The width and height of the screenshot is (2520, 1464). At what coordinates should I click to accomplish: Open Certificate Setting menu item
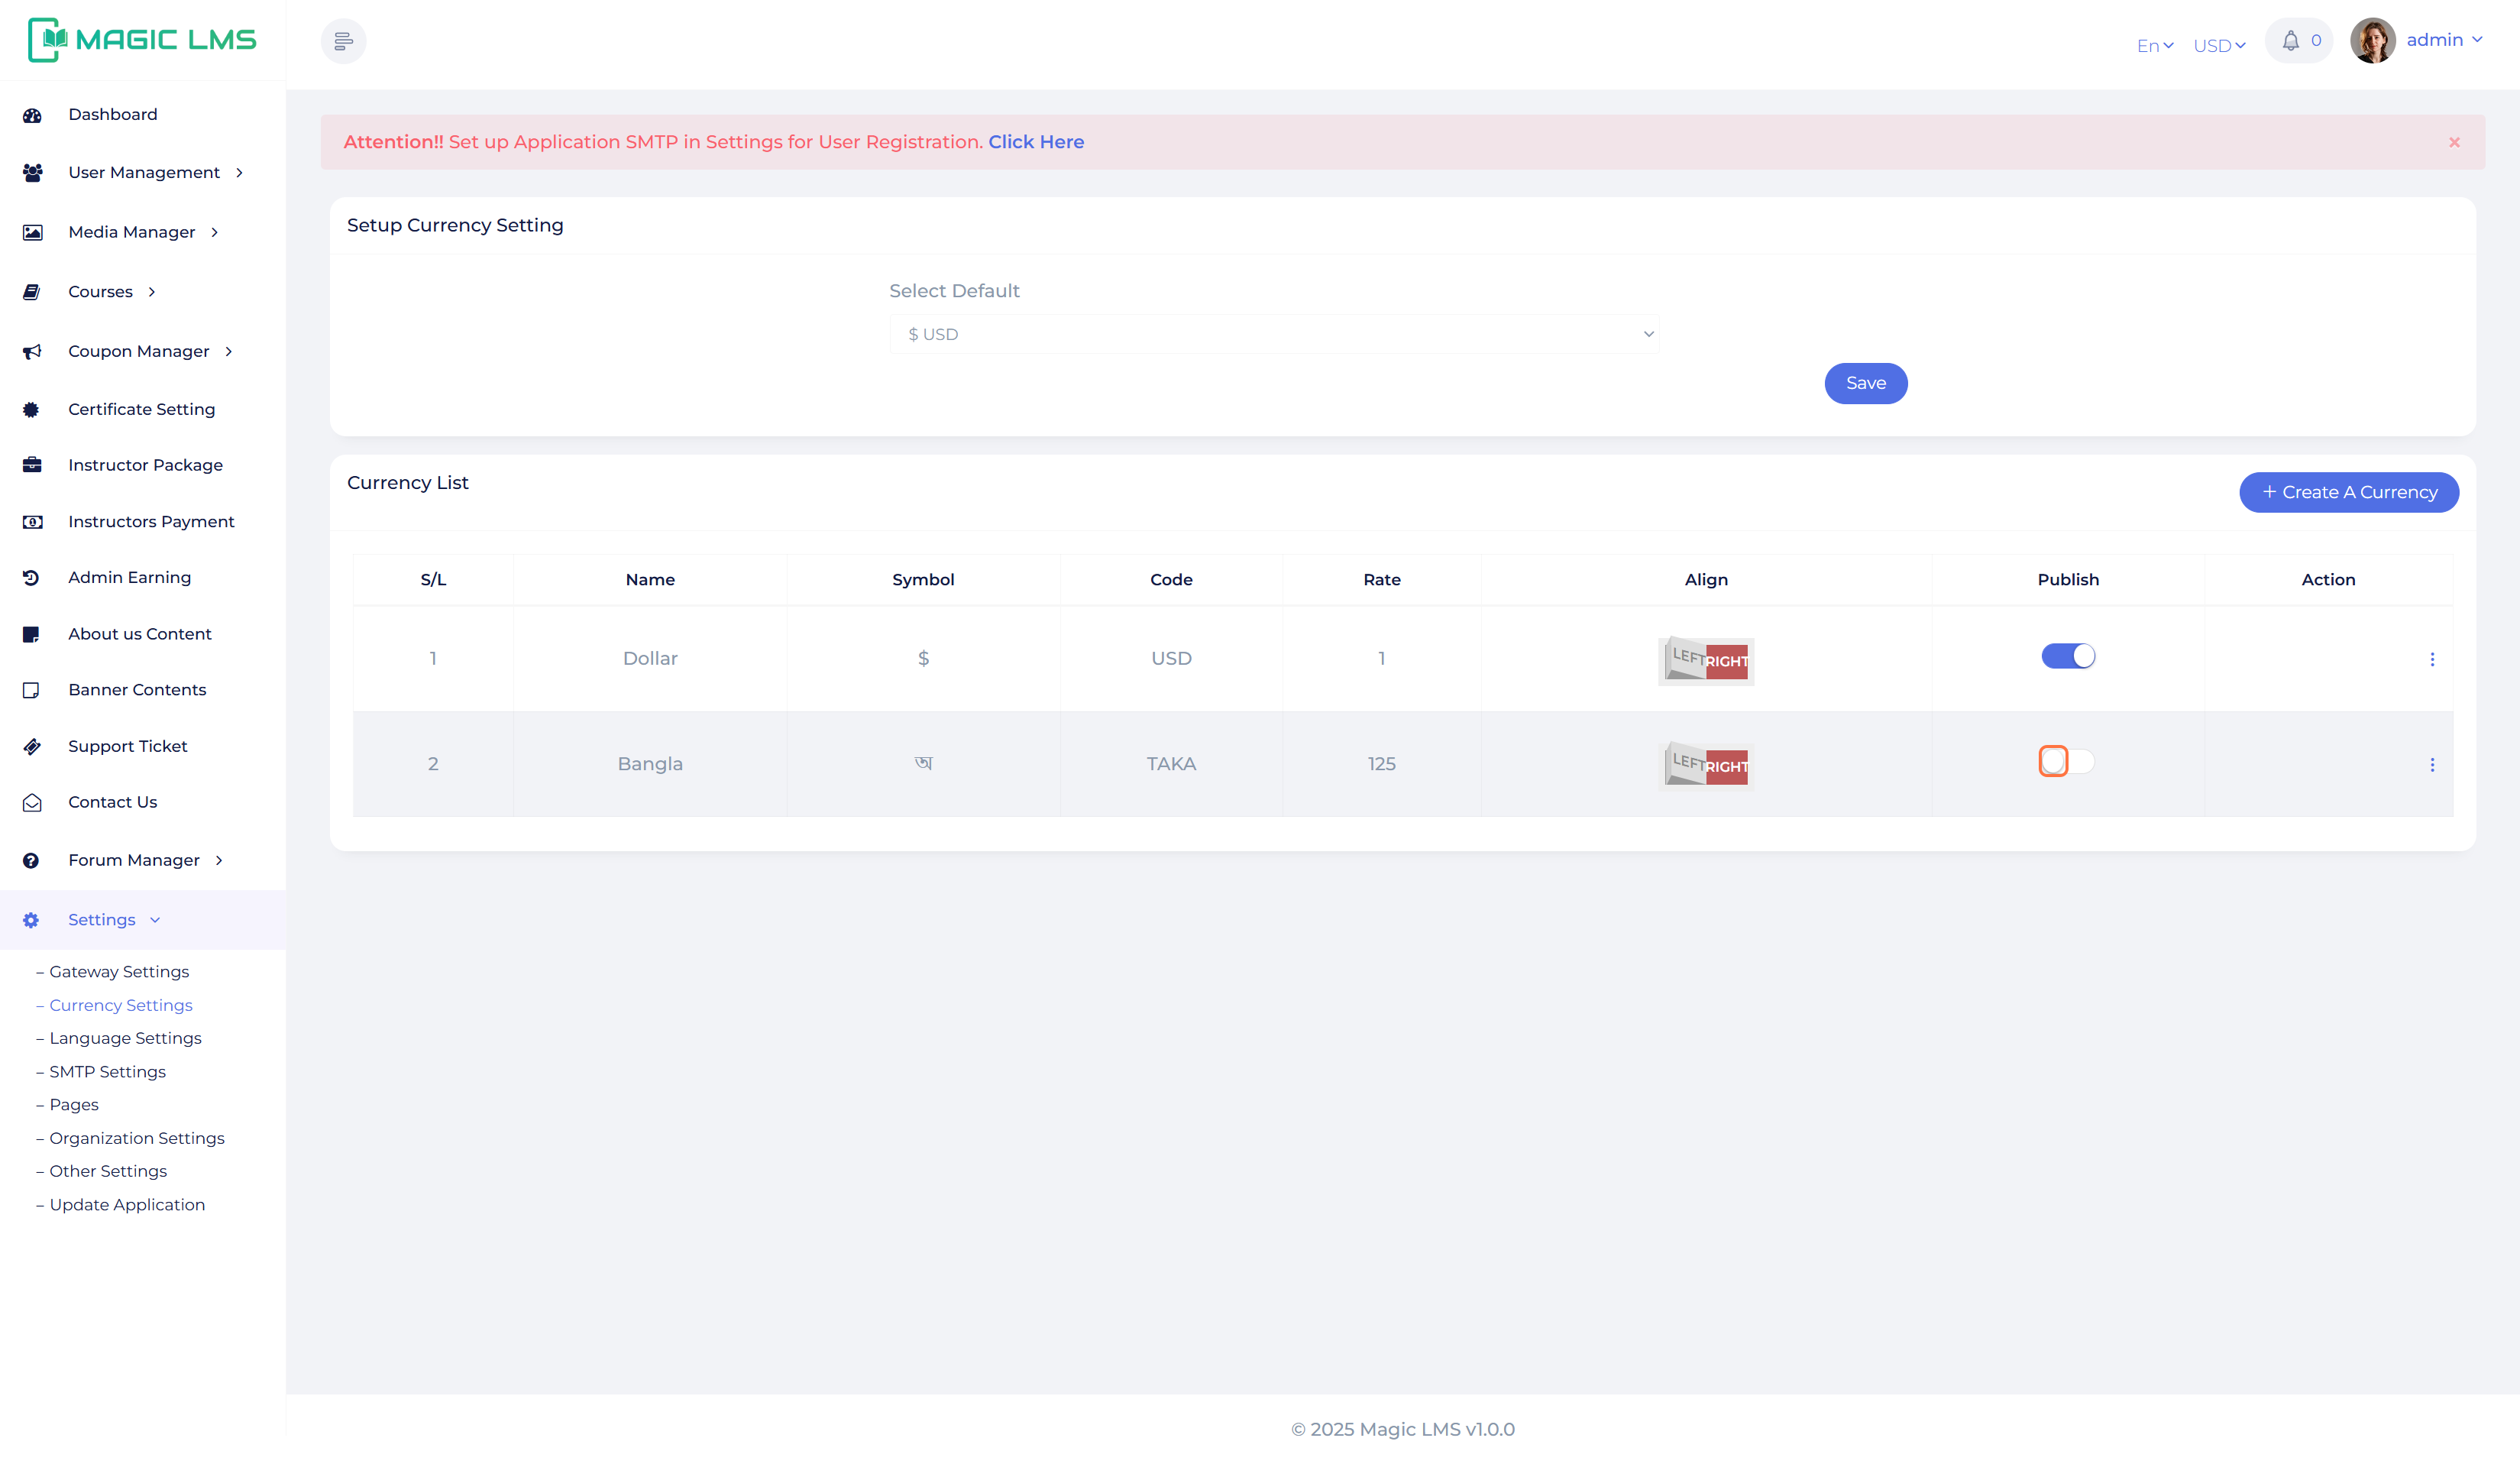pos(141,409)
